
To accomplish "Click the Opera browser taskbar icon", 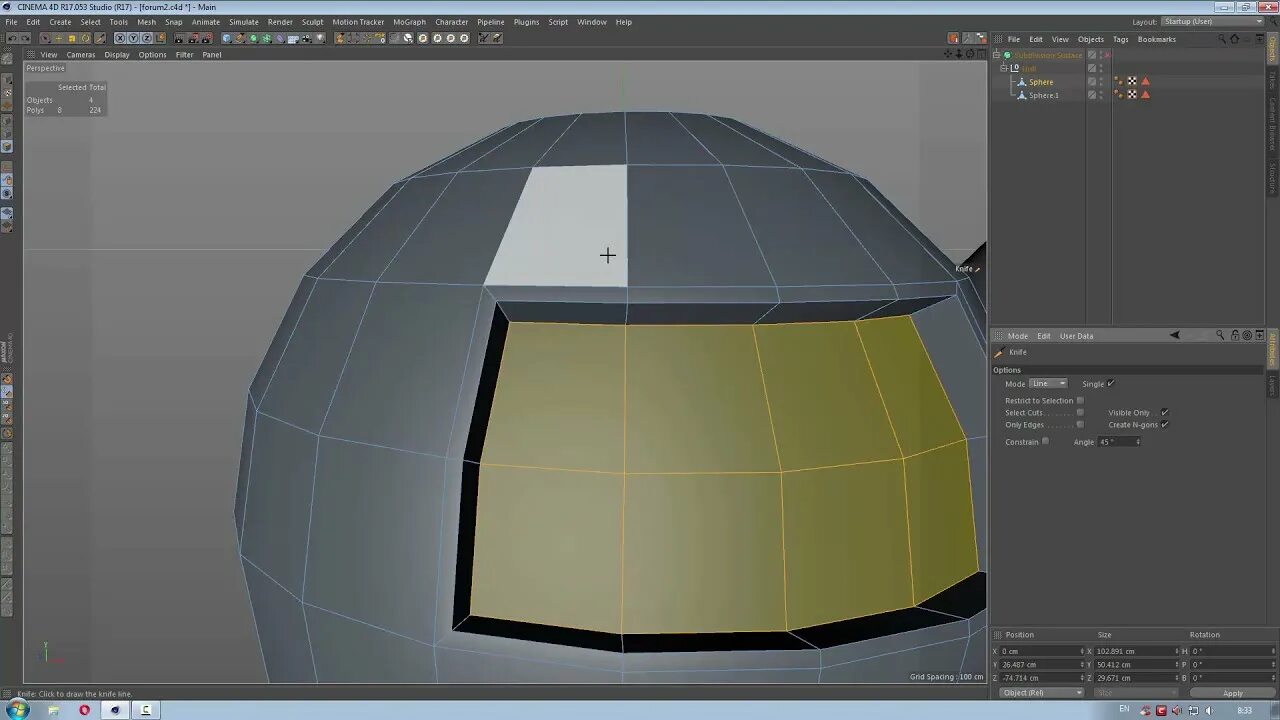I will (x=84, y=710).
